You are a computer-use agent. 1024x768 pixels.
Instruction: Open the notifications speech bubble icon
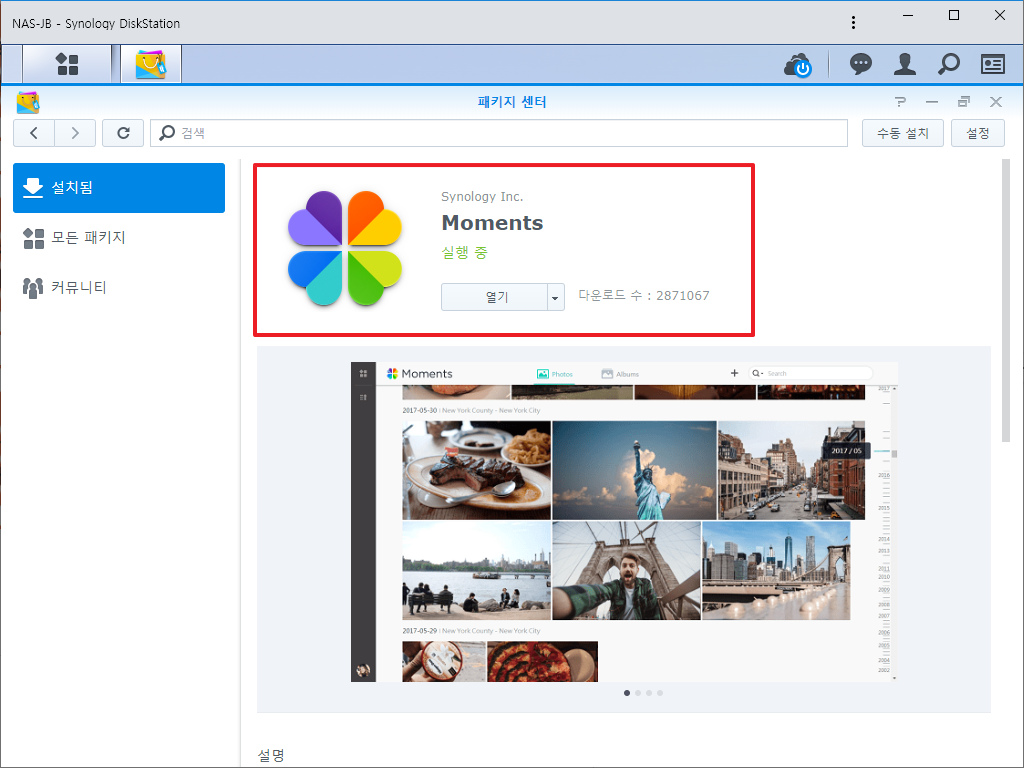coord(861,64)
